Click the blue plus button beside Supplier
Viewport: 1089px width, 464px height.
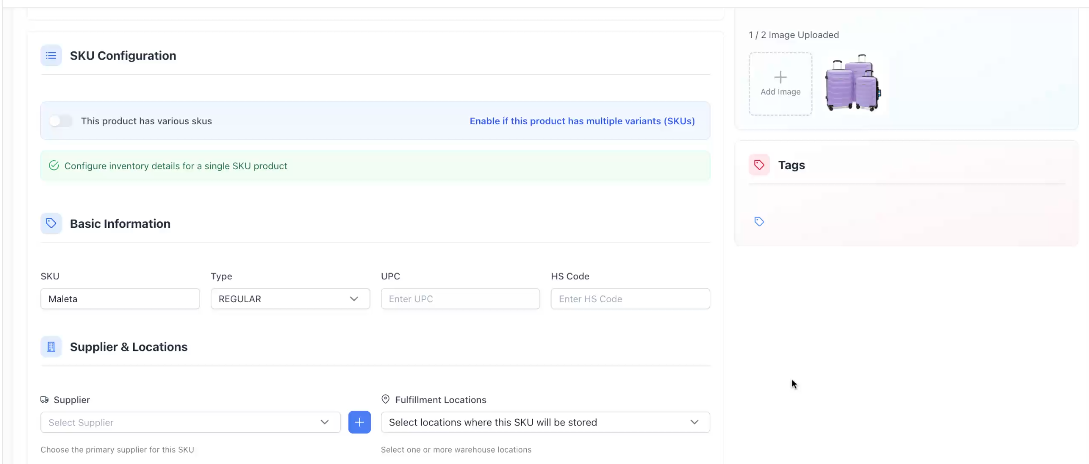click(x=359, y=422)
